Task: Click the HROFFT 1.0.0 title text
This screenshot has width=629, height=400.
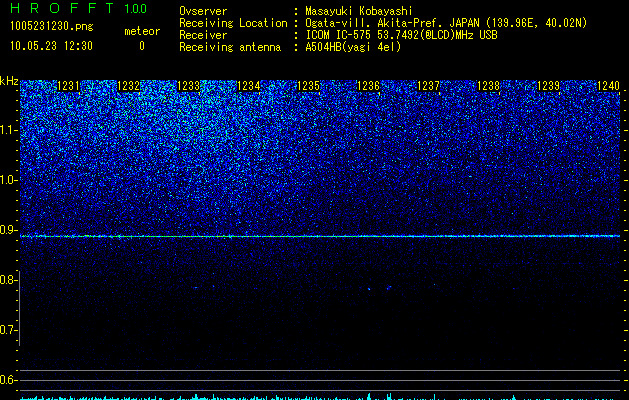Action: click(x=78, y=8)
